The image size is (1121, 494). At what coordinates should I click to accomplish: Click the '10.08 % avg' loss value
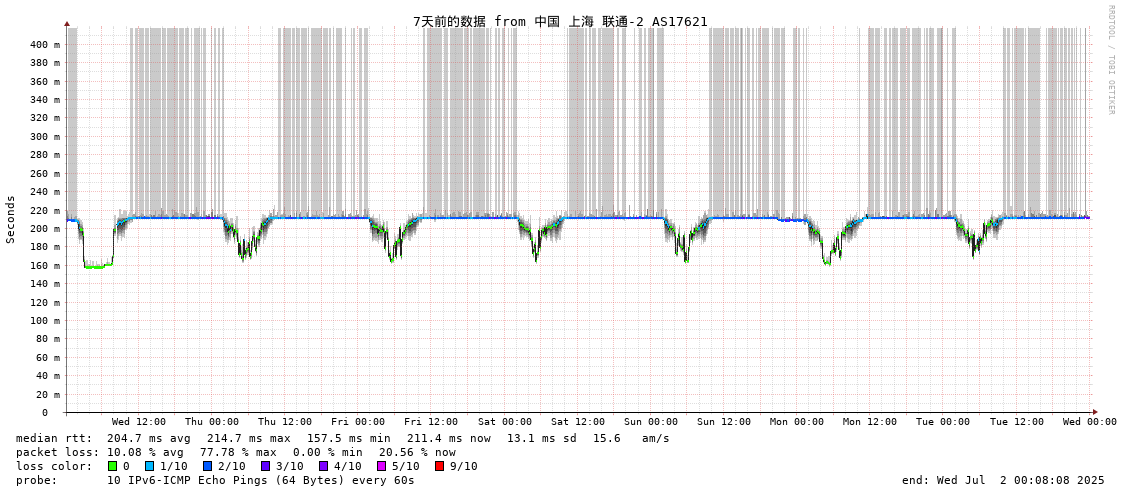[148, 452]
